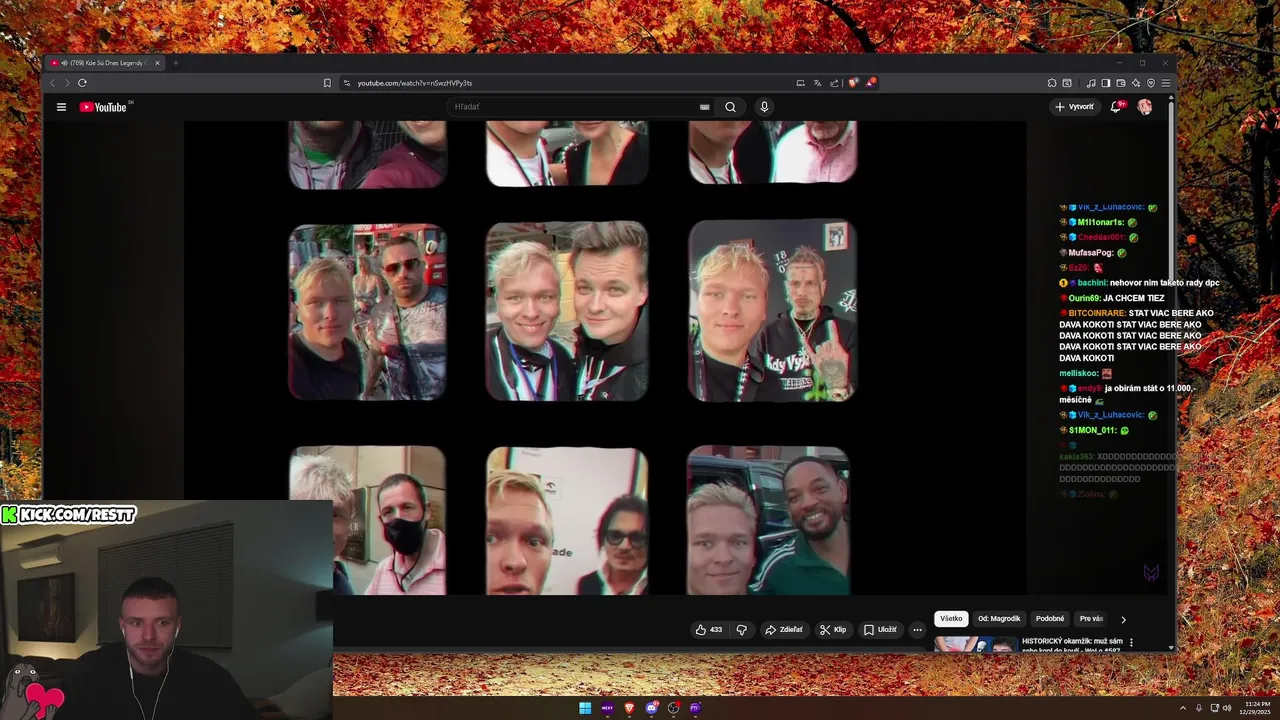Open YouTube notifications bell
1280x720 pixels.
(1116, 107)
